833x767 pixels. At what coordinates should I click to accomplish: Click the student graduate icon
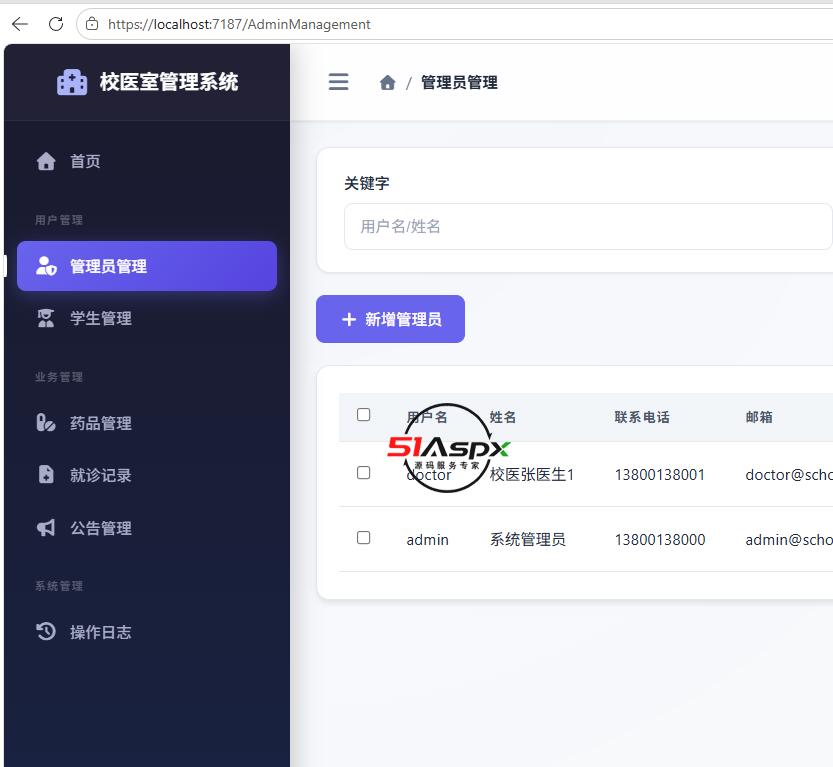click(46, 318)
